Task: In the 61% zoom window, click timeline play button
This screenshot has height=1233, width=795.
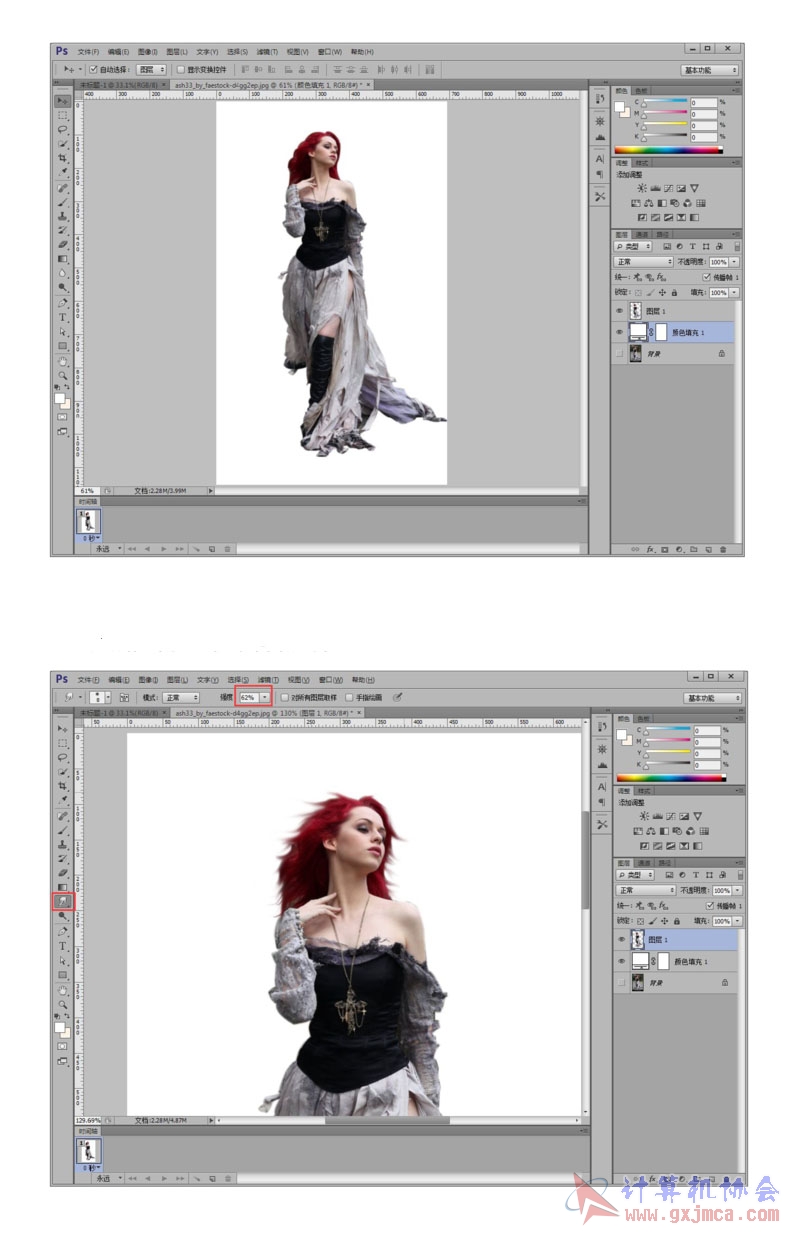Action: (x=164, y=549)
